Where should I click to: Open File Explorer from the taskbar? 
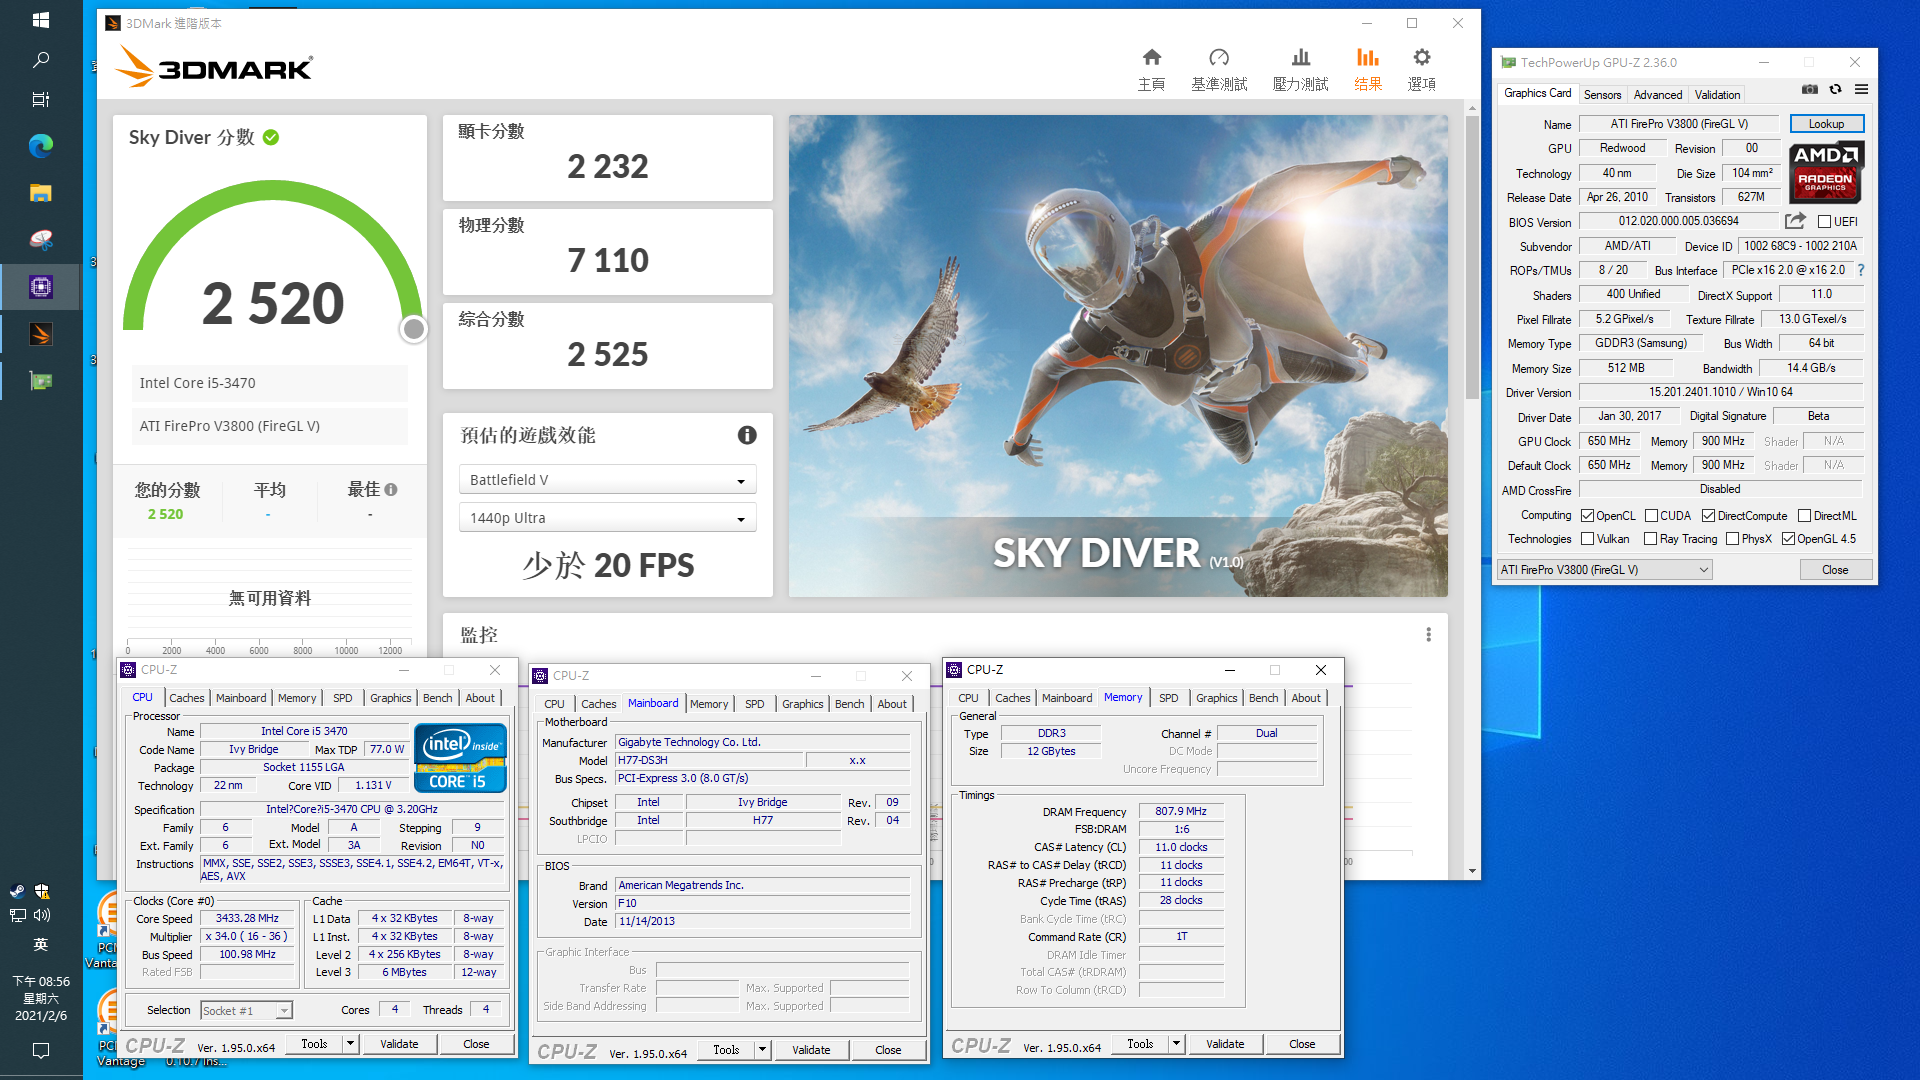coord(41,193)
